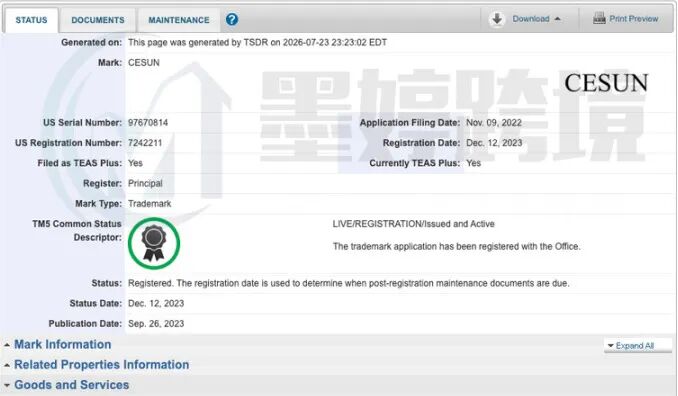
Task: Open the MAINTENANCE tab
Action: pos(179,20)
